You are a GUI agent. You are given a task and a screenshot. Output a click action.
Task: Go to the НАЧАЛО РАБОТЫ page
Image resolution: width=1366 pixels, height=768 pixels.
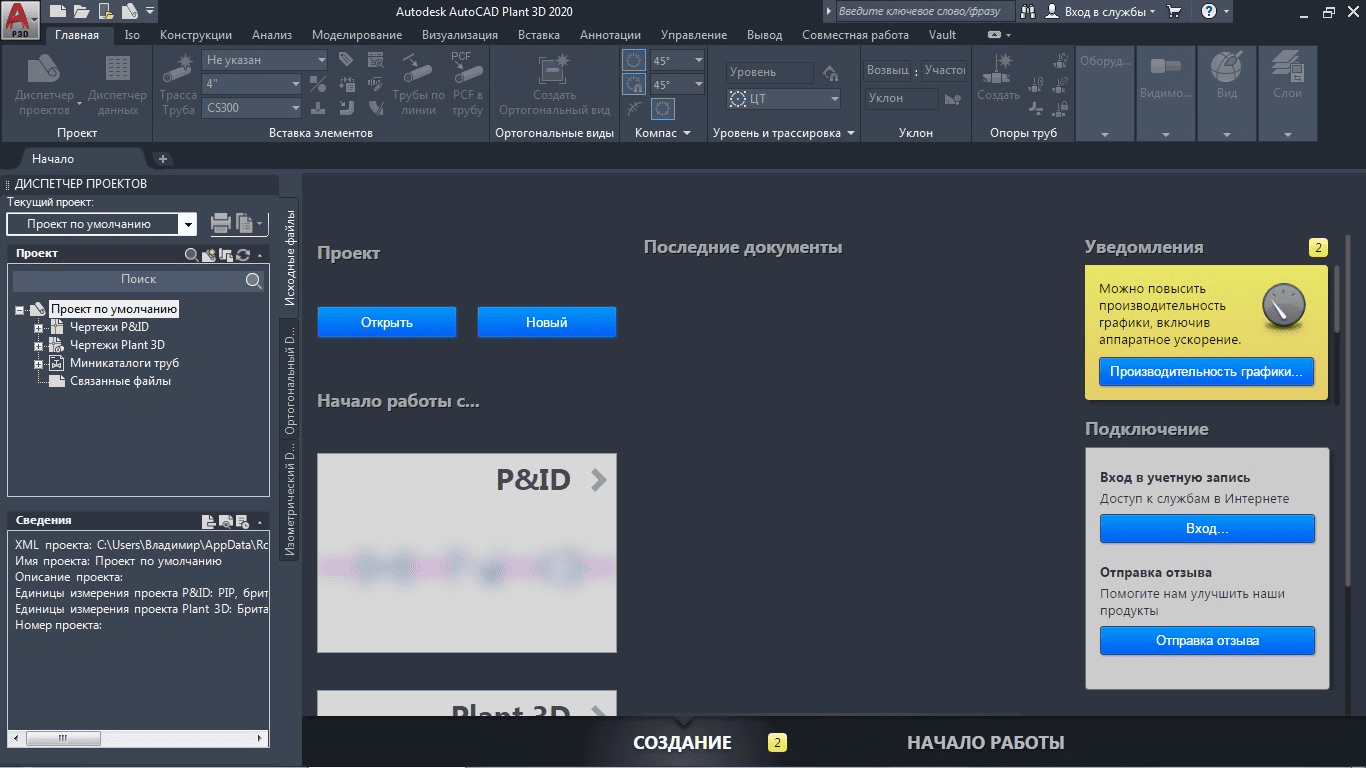point(985,743)
